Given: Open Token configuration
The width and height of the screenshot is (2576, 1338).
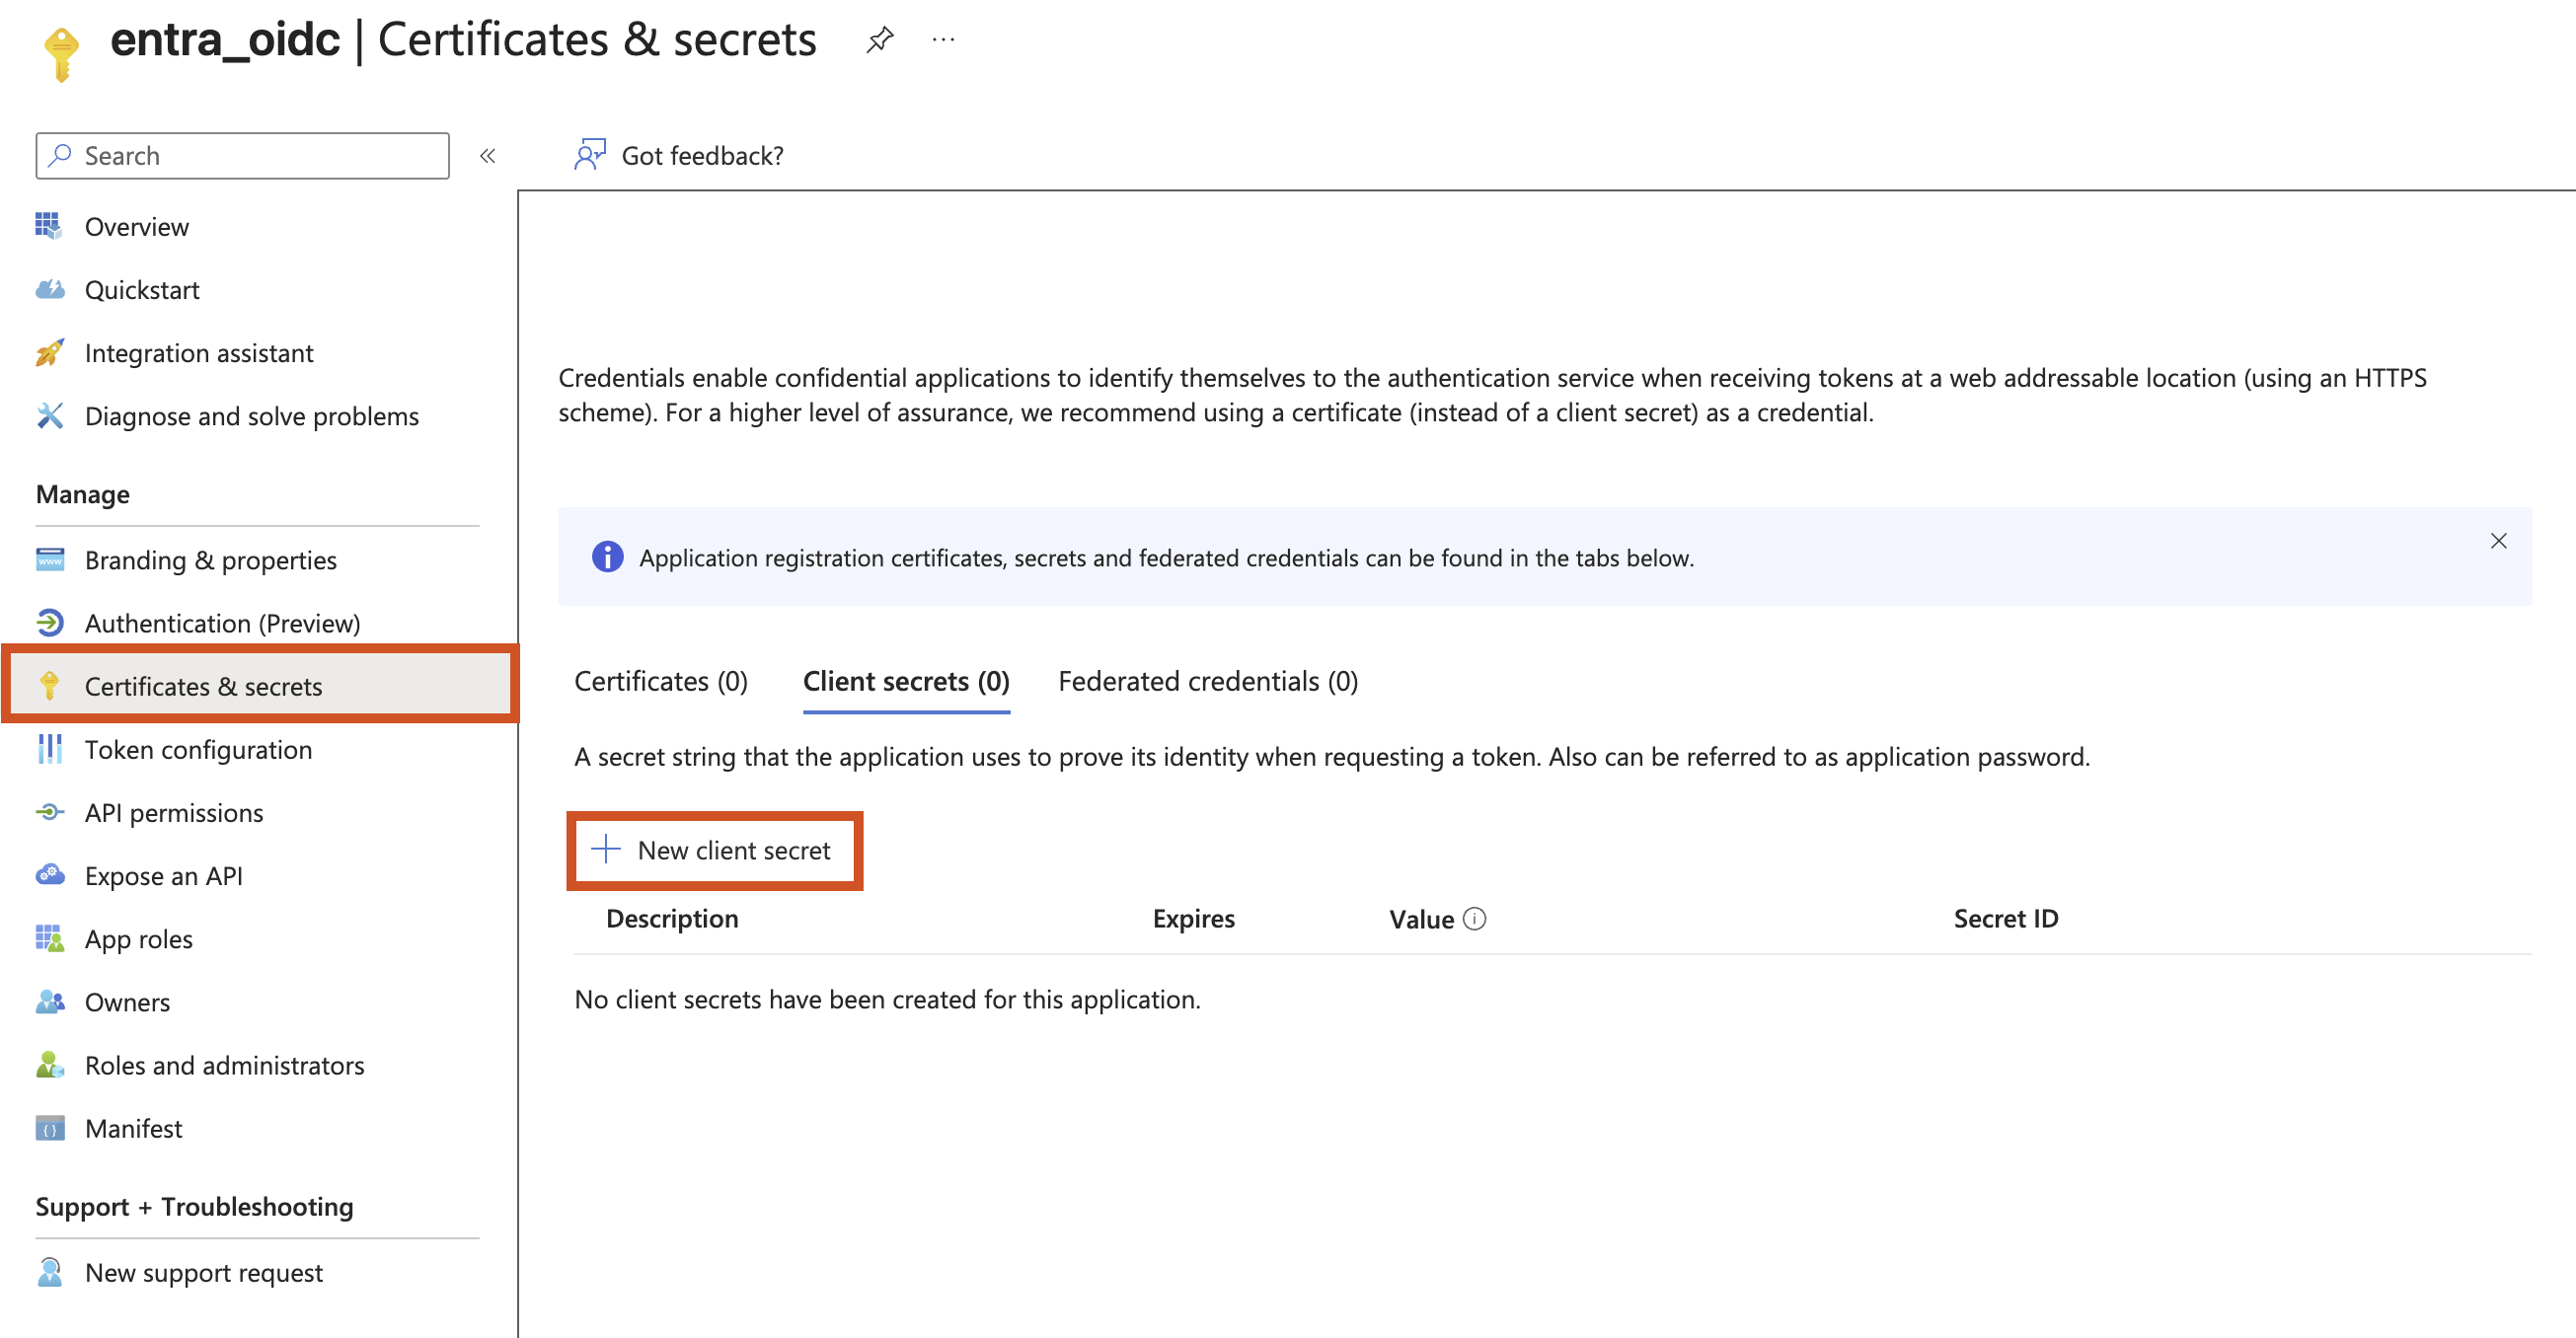Looking at the screenshot, I should coord(198,750).
